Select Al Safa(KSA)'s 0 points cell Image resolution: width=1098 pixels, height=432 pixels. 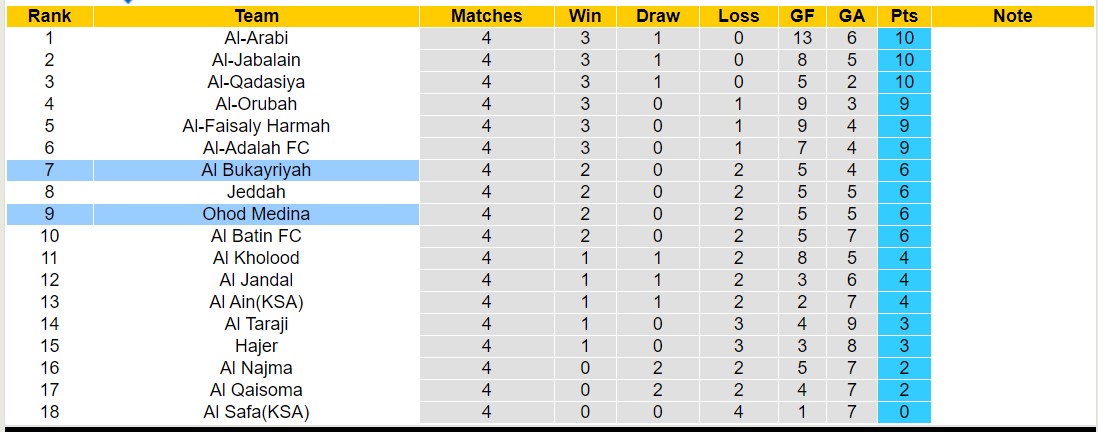[x=904, y=412]
